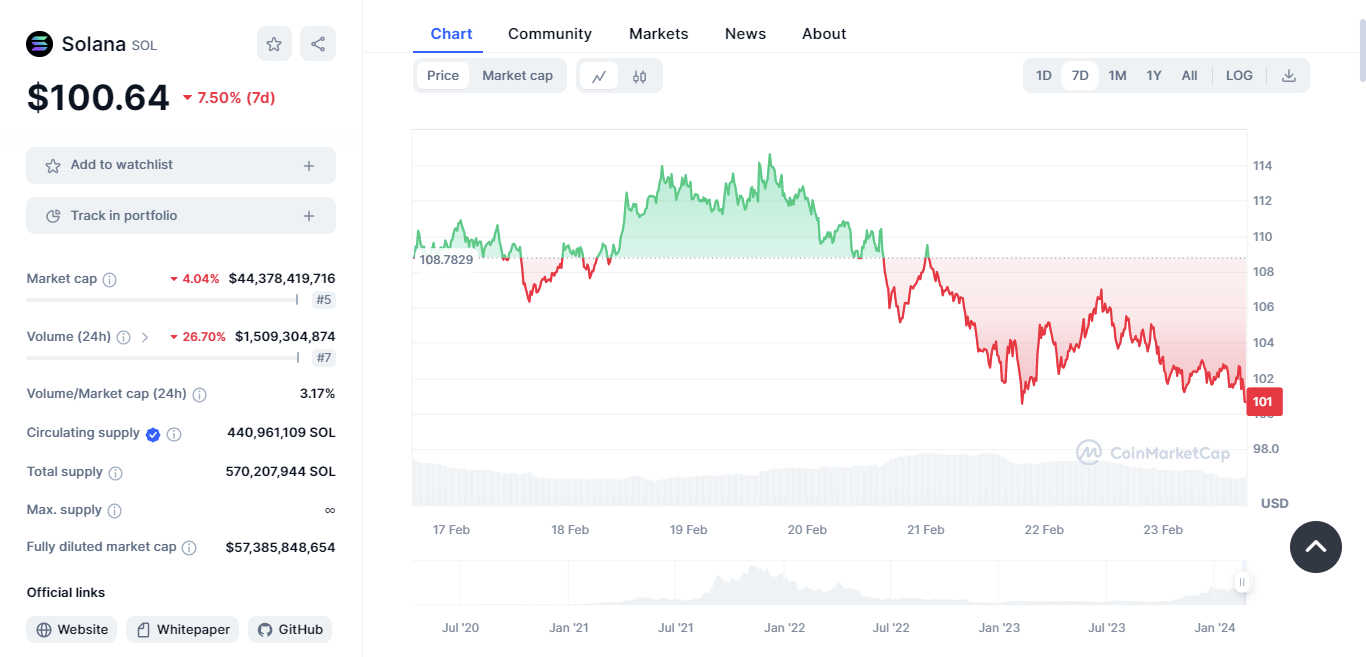The height and width of the screenshot is (657, 1366).
Task: Set chart range to All
Action: 1189,76
